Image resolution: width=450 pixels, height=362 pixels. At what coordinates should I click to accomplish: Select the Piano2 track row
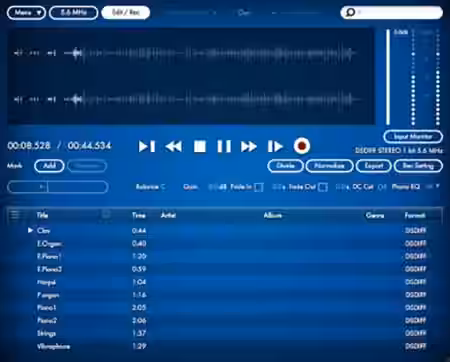click(x=225, y=320)
